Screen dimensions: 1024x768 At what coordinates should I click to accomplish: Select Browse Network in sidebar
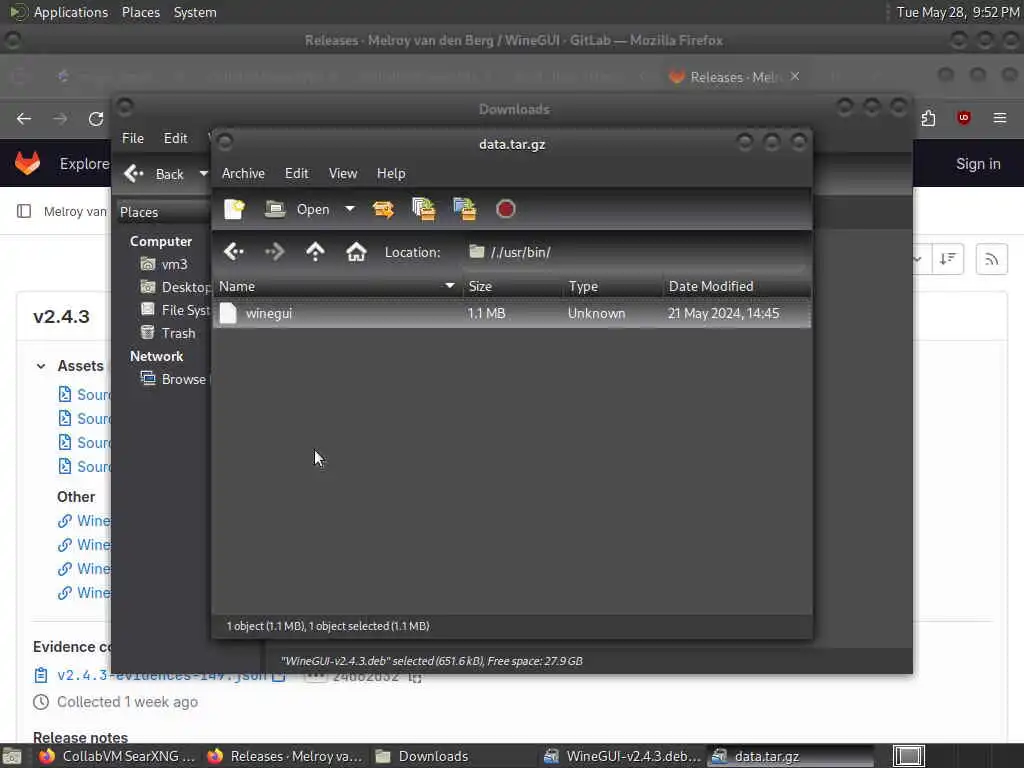[x=174, y=379]
